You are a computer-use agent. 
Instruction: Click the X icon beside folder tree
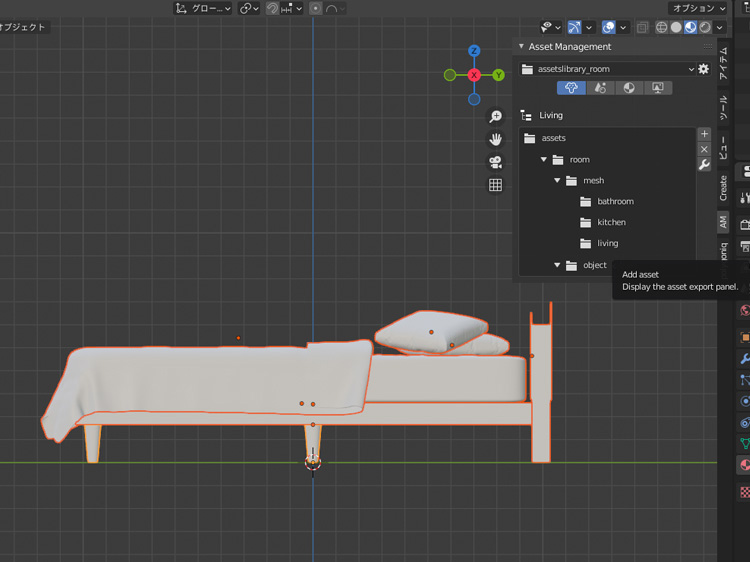[x=704, y=149]
